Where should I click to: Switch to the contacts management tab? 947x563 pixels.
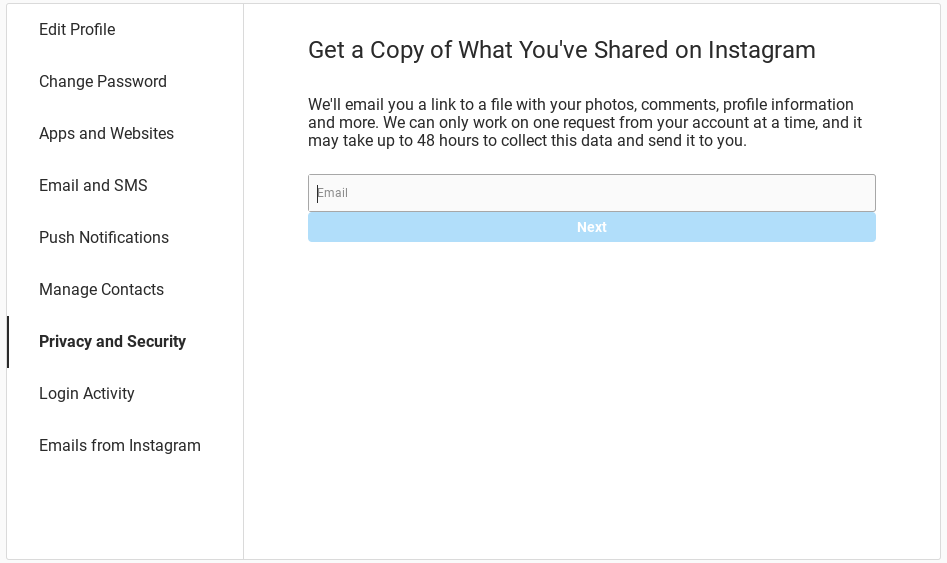(x=101, y=290)
